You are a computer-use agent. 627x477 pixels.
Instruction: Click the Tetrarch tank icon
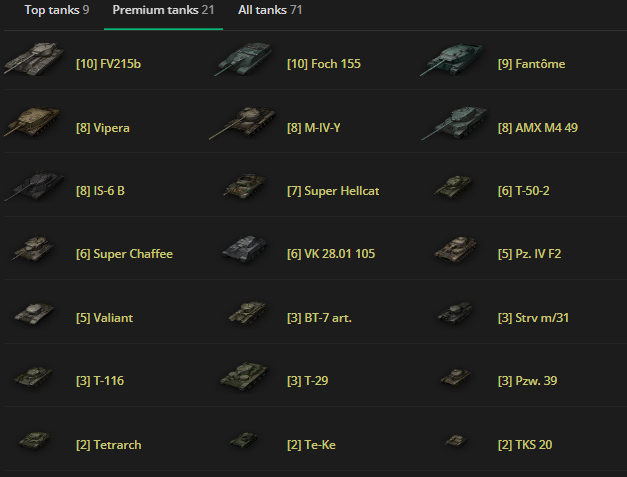click(x=35, y=441)
